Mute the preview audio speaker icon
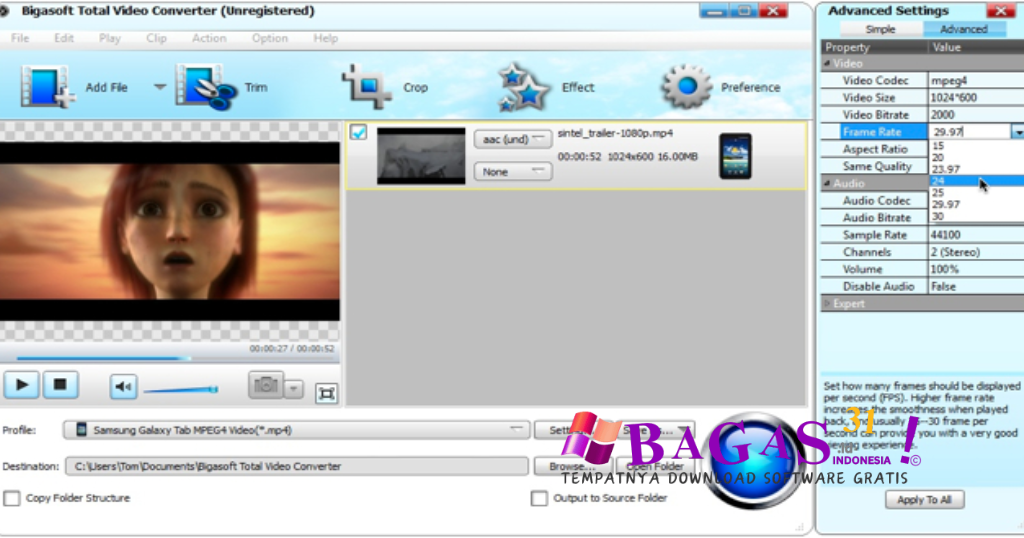 123,387
